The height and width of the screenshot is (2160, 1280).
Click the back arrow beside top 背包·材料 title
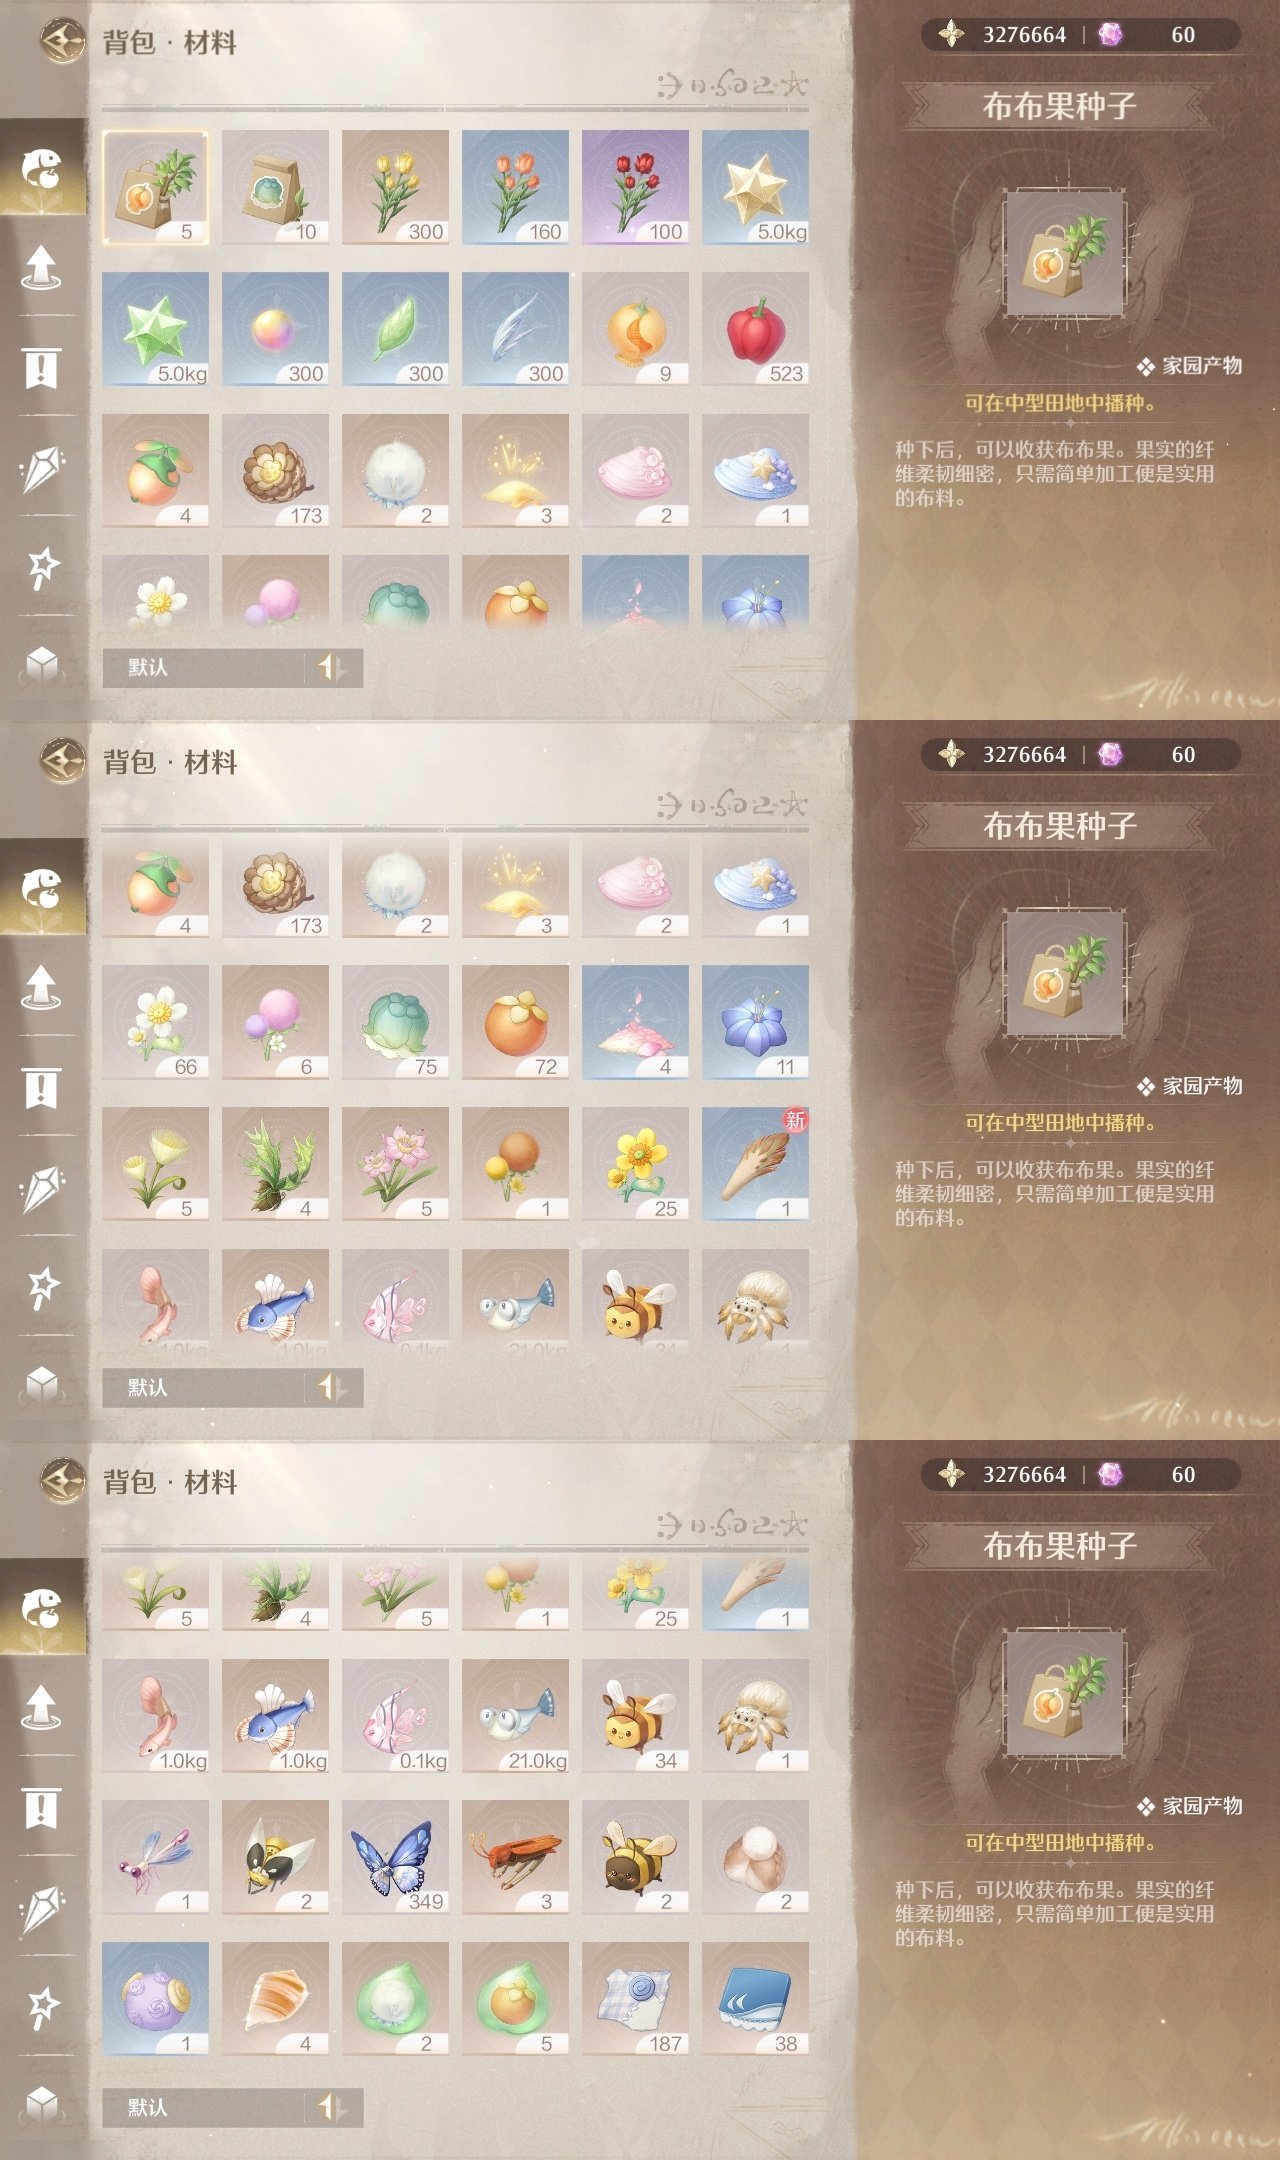tap(62, 42)
